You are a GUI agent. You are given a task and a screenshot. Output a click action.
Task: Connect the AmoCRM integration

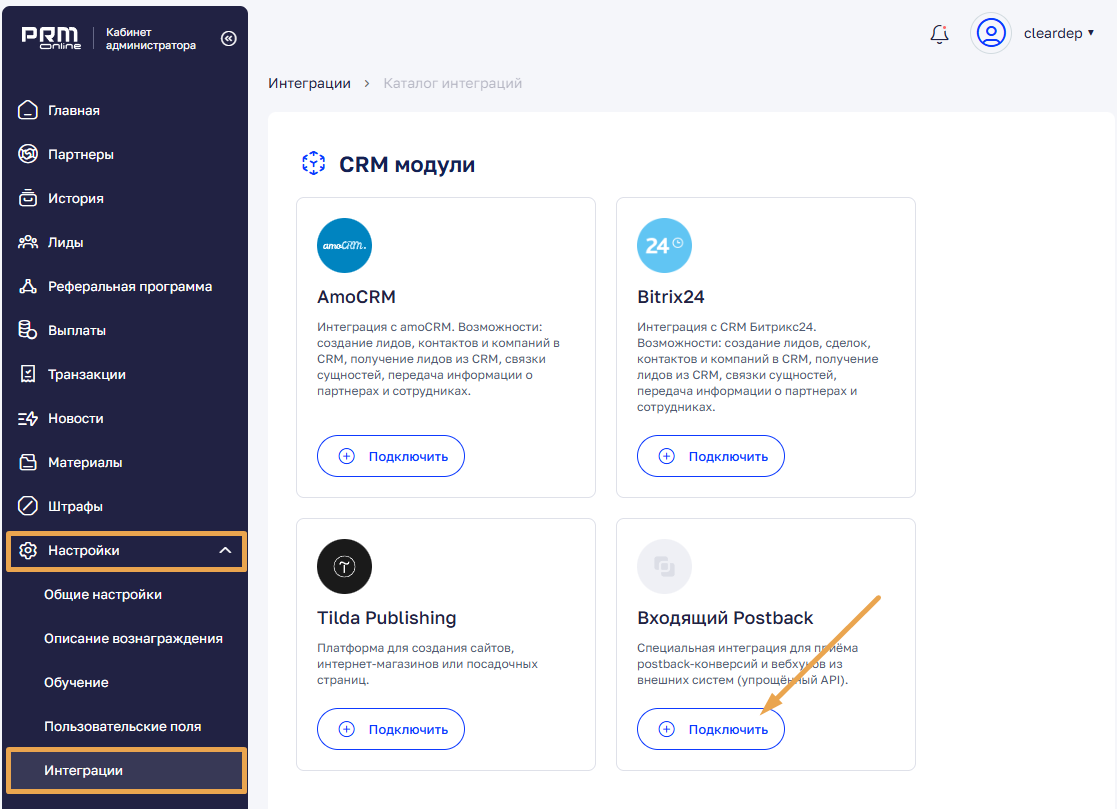tap(391, 457)
